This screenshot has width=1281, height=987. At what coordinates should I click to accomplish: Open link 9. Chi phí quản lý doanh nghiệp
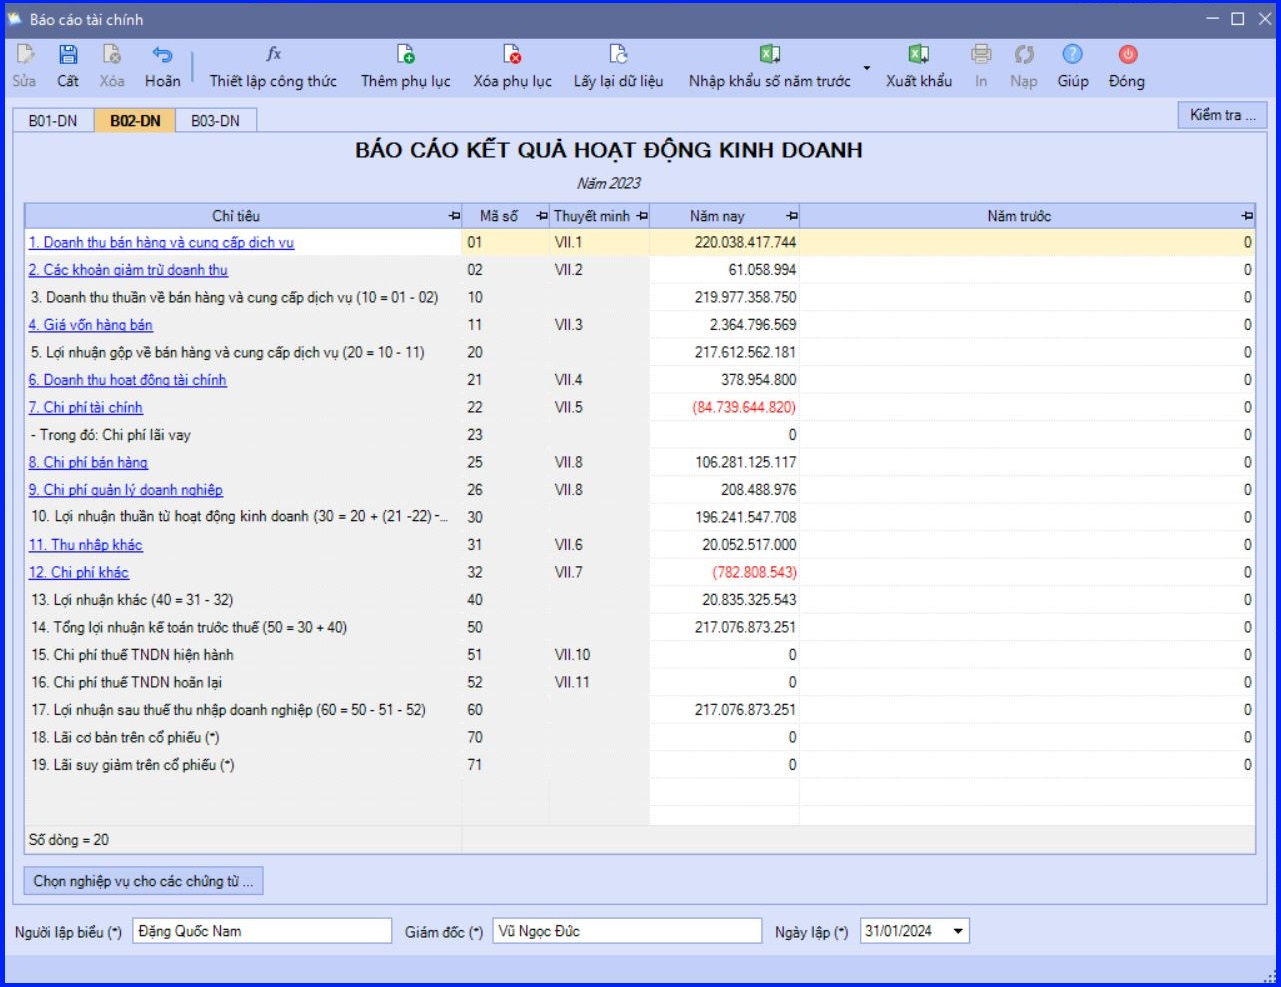point(125,490)
